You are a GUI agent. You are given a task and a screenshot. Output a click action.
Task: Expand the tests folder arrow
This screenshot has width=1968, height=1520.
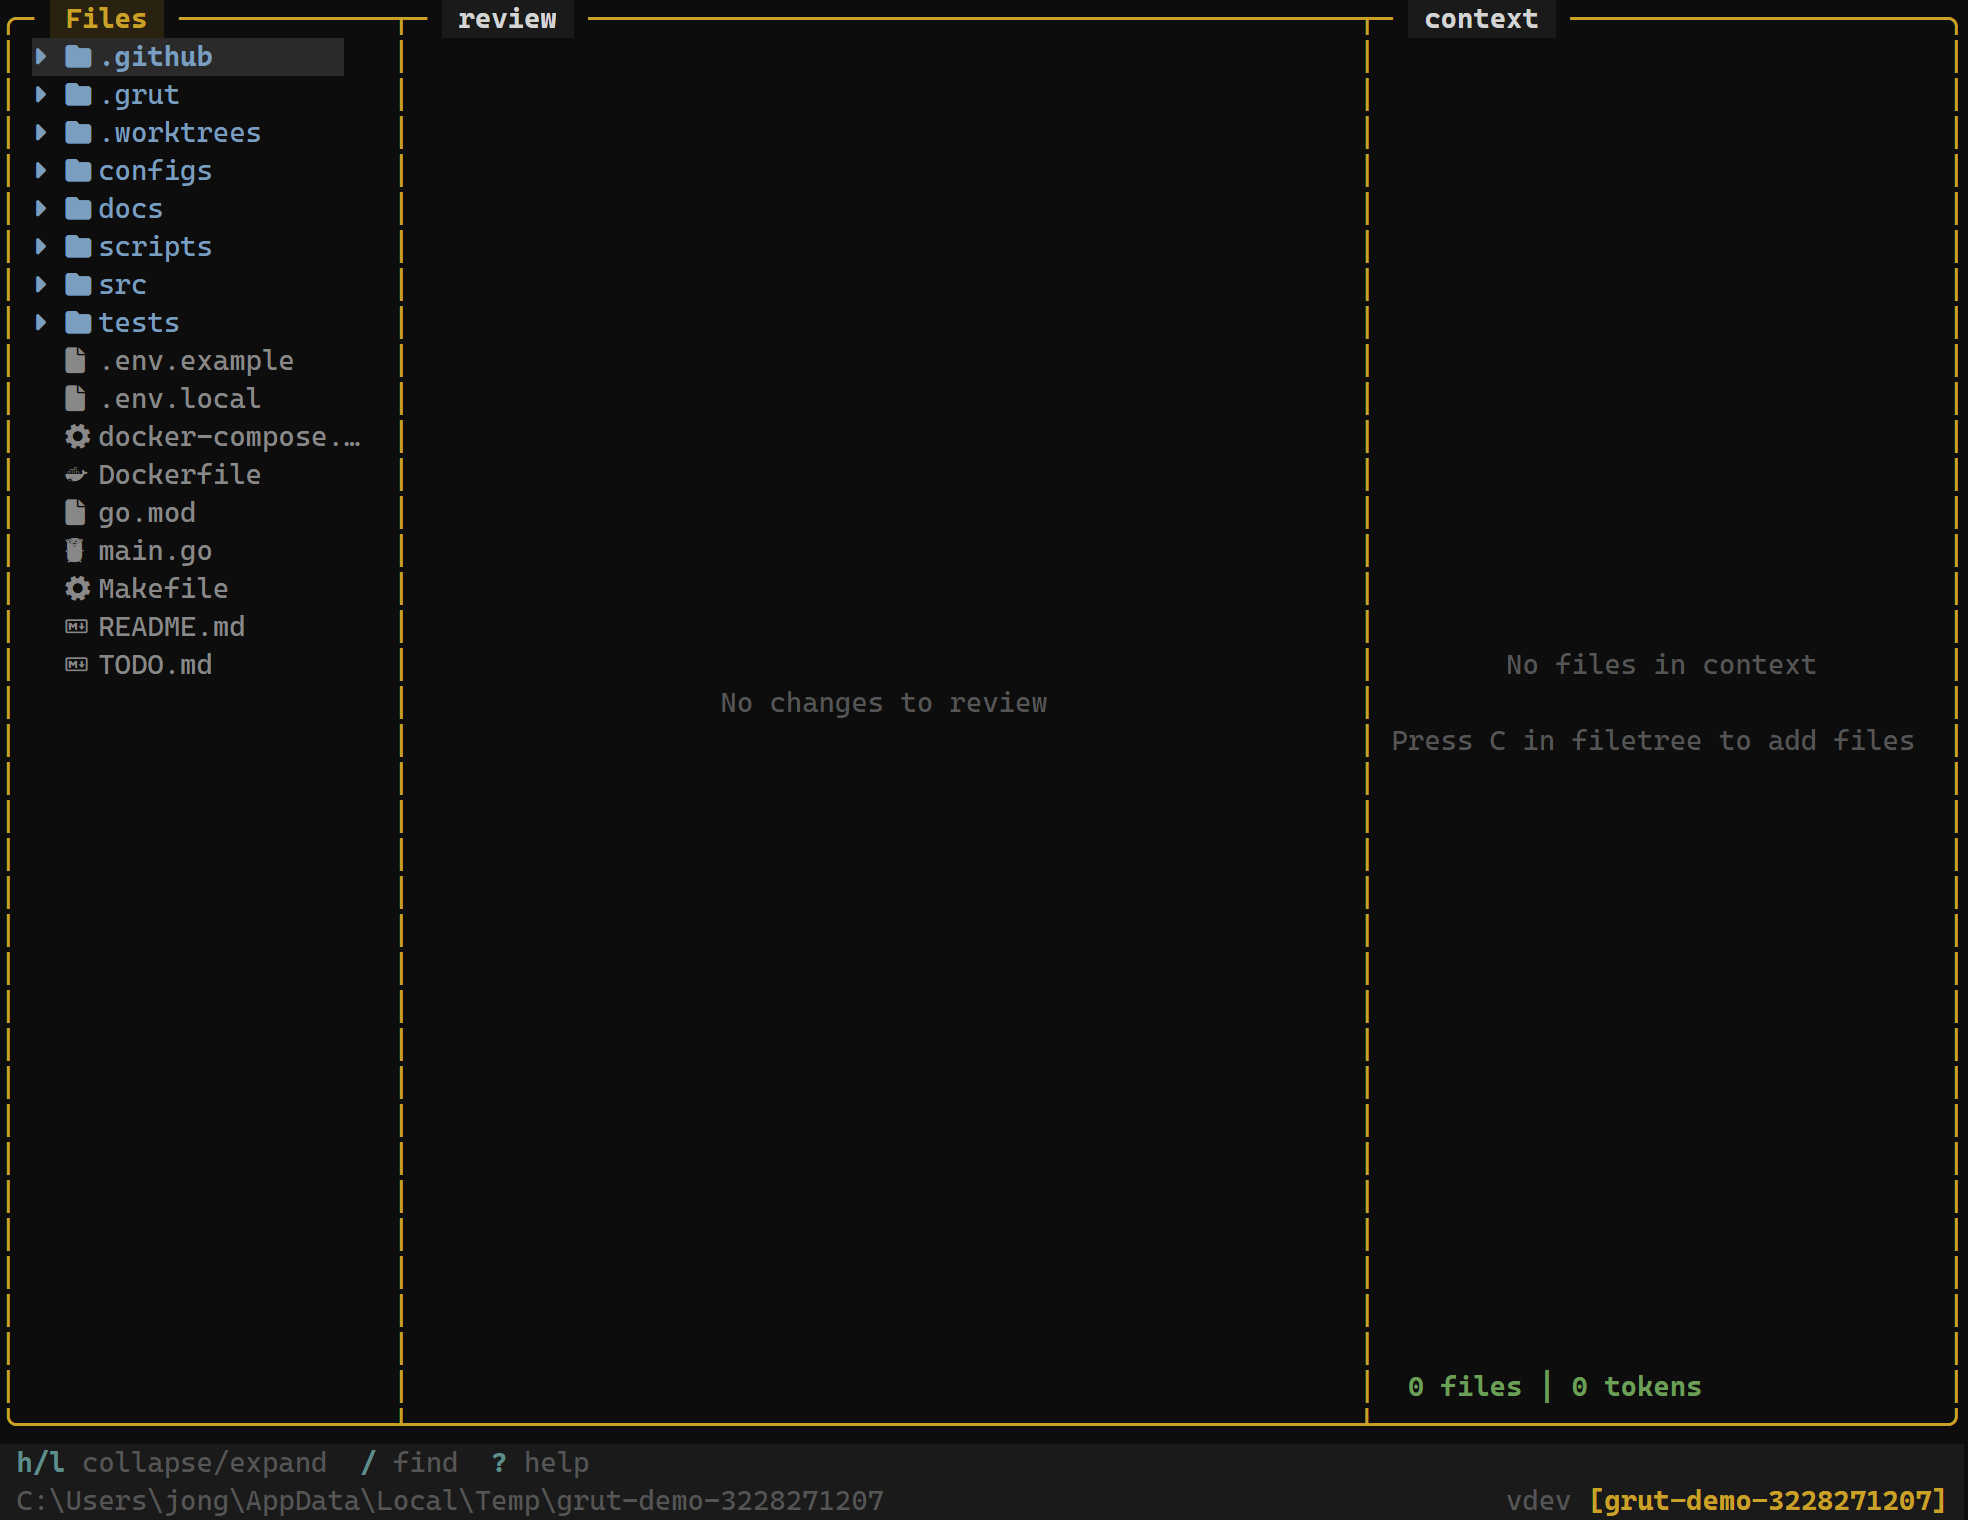coord(41,323)
